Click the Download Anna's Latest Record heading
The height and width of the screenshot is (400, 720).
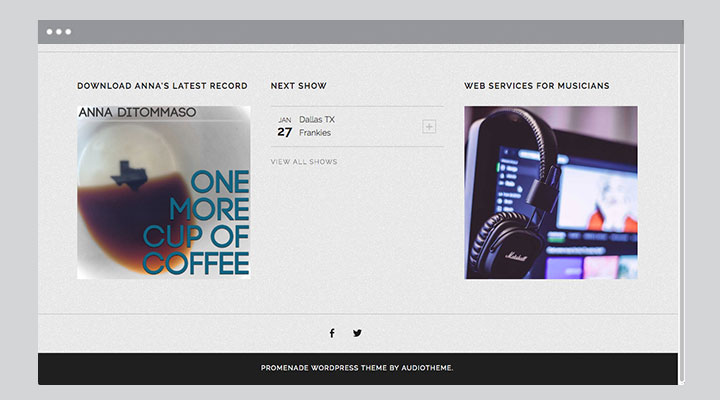[x=162, y=86]
